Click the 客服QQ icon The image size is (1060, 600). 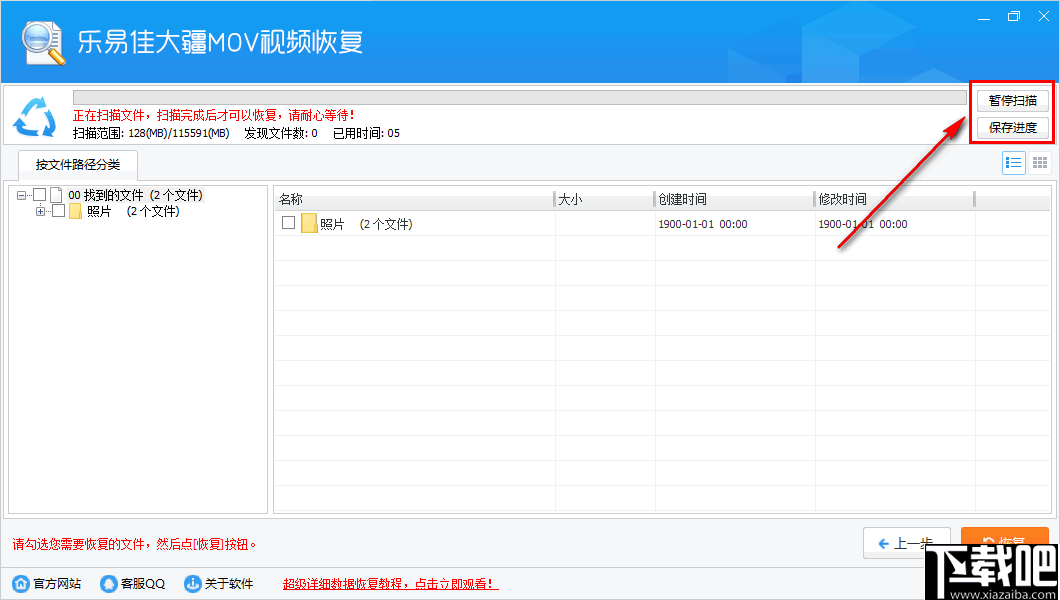click(x=108, y=583)
